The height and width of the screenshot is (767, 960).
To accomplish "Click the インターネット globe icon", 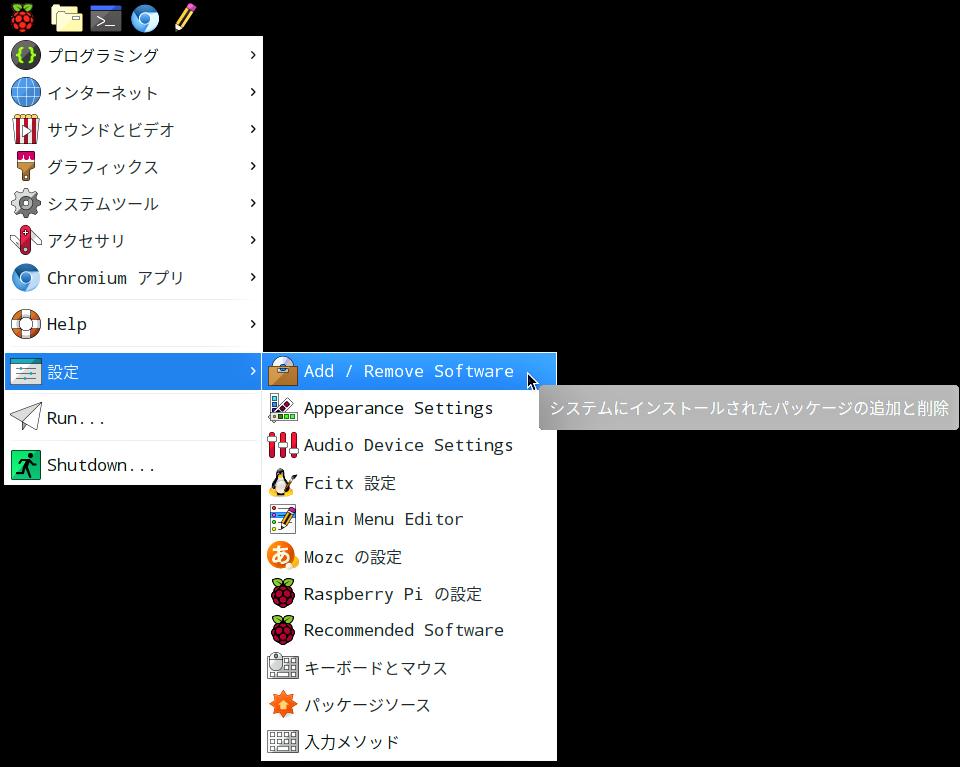I will pyautogui.click(x=26, y=92).
